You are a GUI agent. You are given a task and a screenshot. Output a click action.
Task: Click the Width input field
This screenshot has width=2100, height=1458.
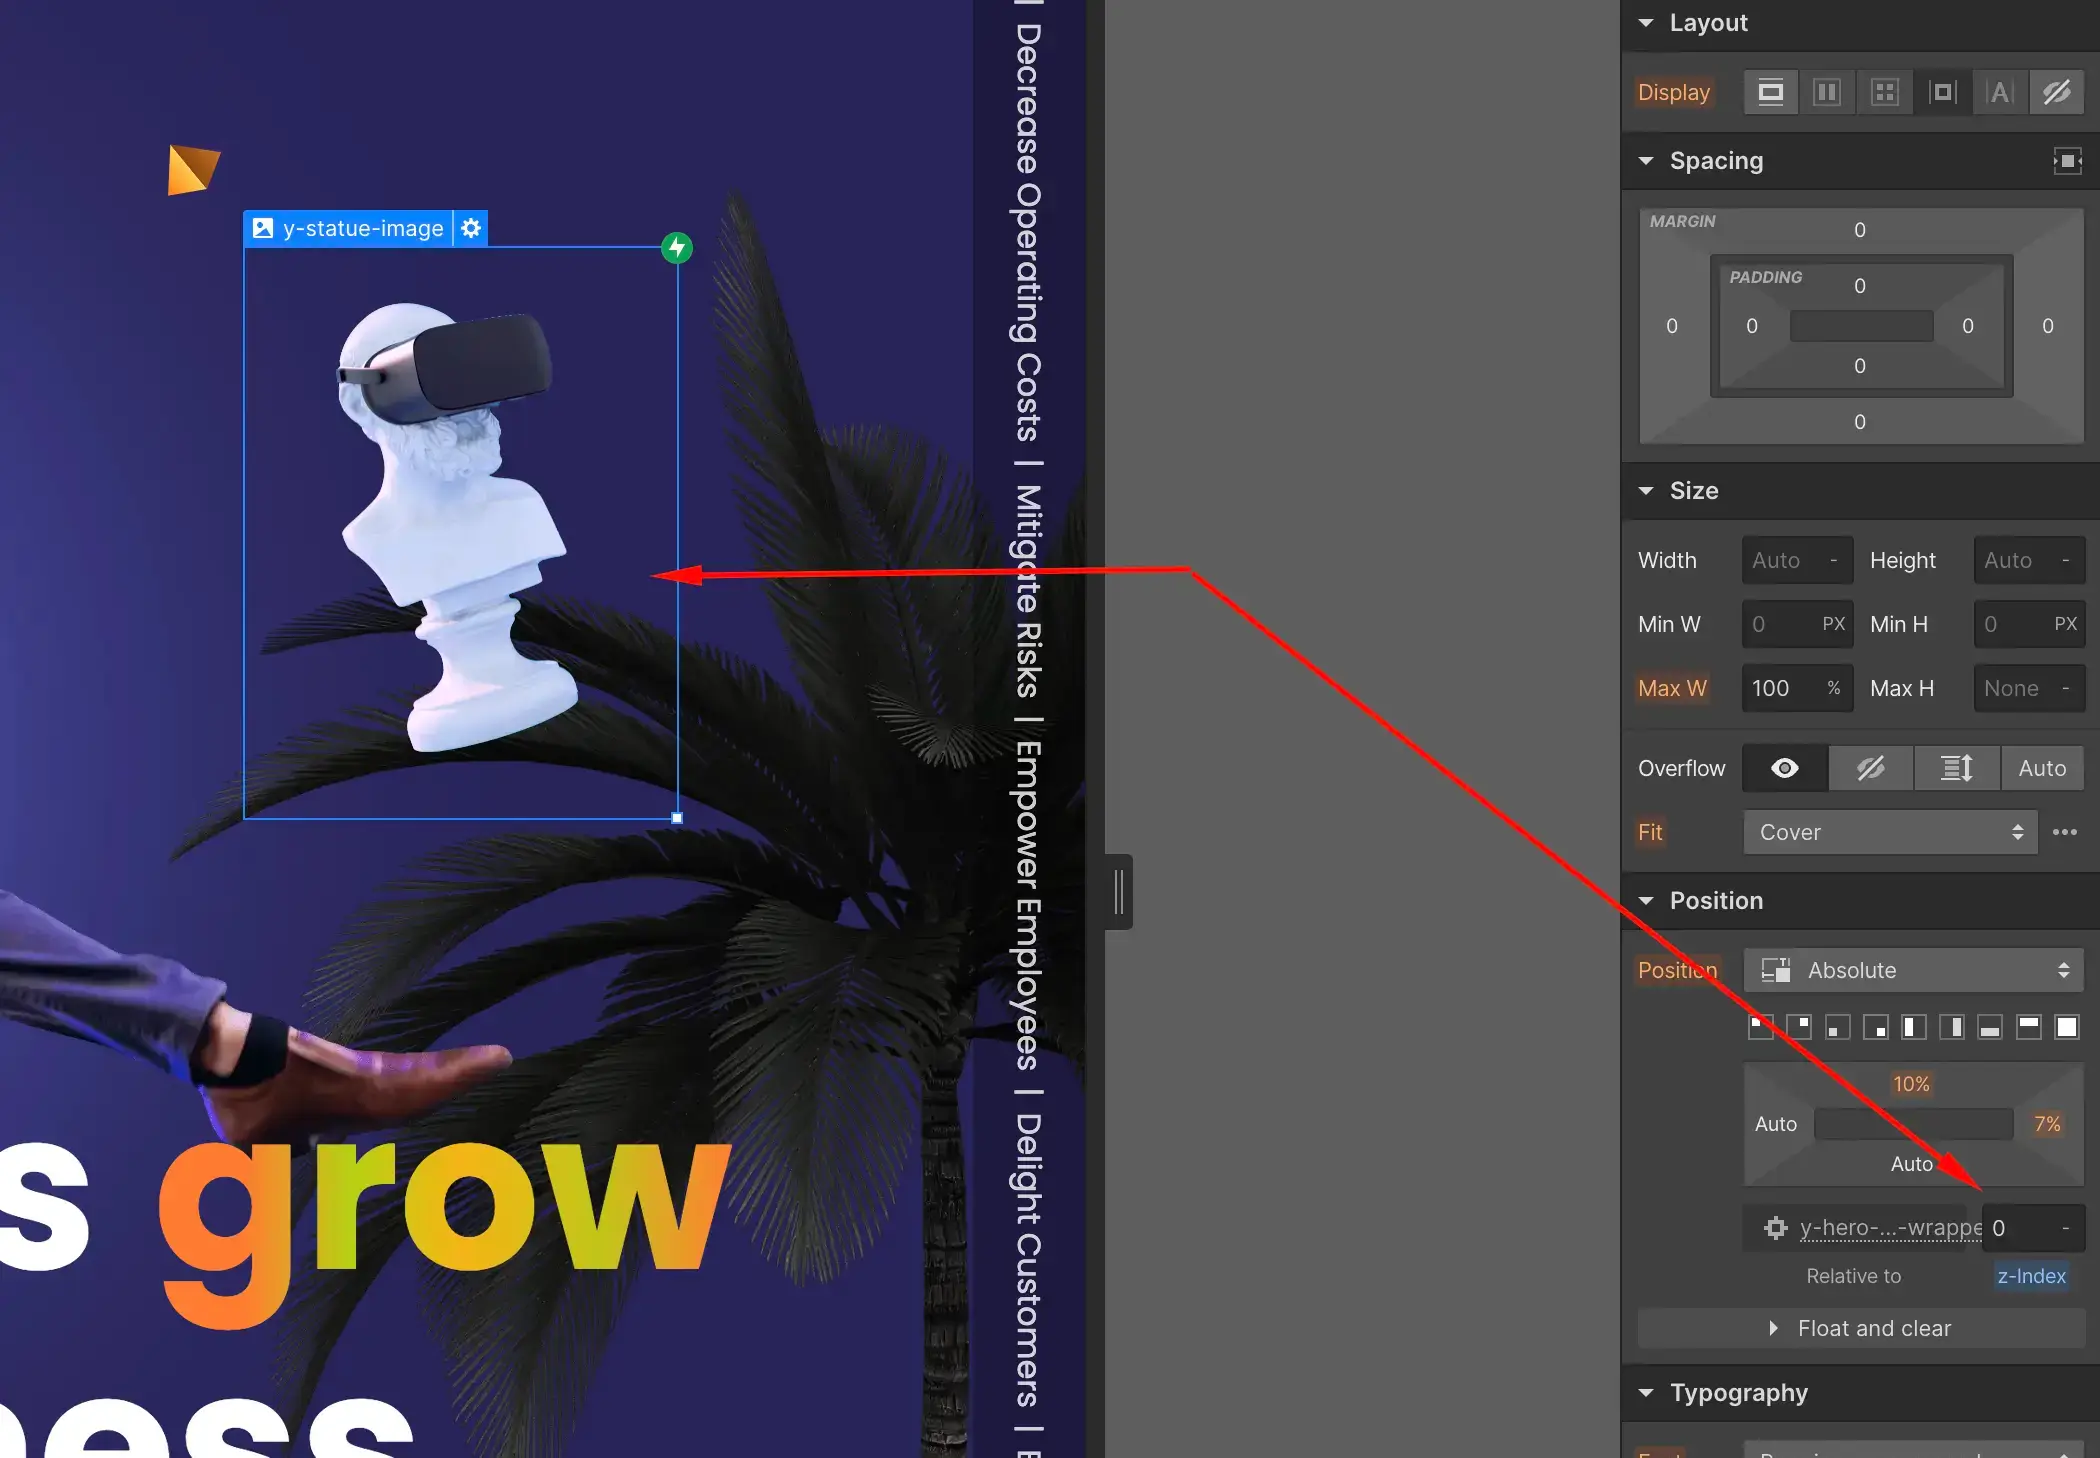pos(1797,560)
